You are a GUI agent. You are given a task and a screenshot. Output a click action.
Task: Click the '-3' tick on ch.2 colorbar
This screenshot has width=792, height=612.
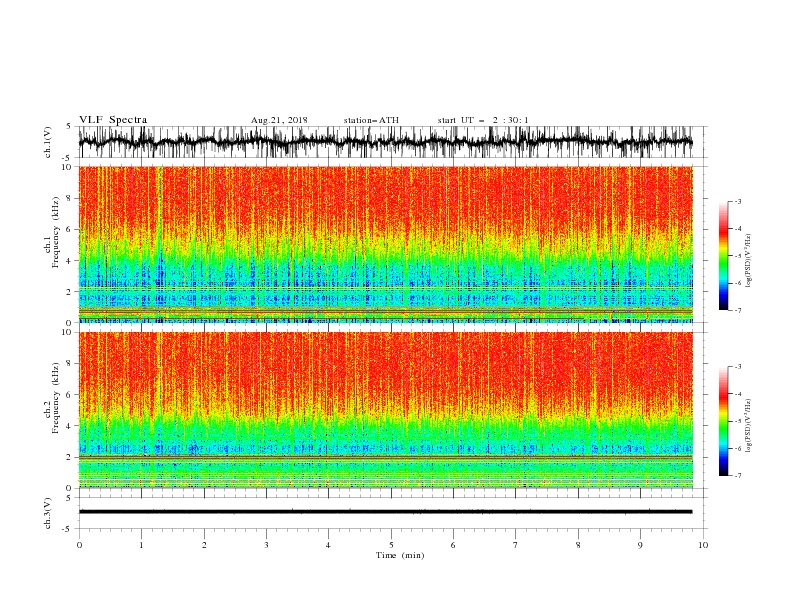pos(737,367)
